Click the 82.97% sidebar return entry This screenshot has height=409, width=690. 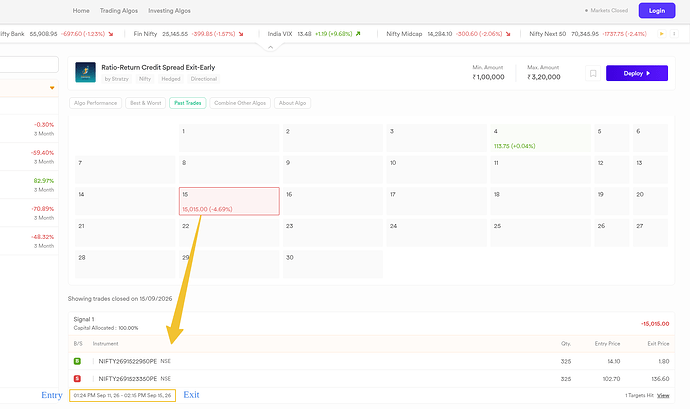pos(29,185)
